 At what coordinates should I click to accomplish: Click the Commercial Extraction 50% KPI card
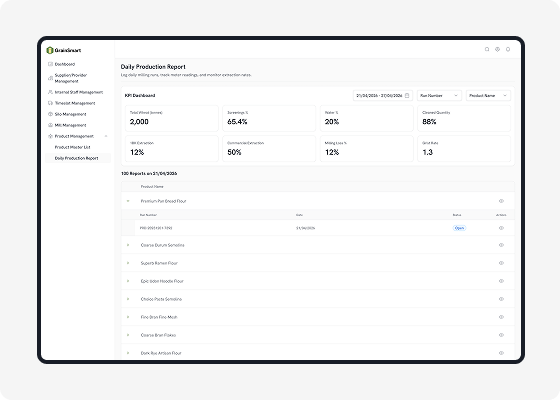click(269, 149)
